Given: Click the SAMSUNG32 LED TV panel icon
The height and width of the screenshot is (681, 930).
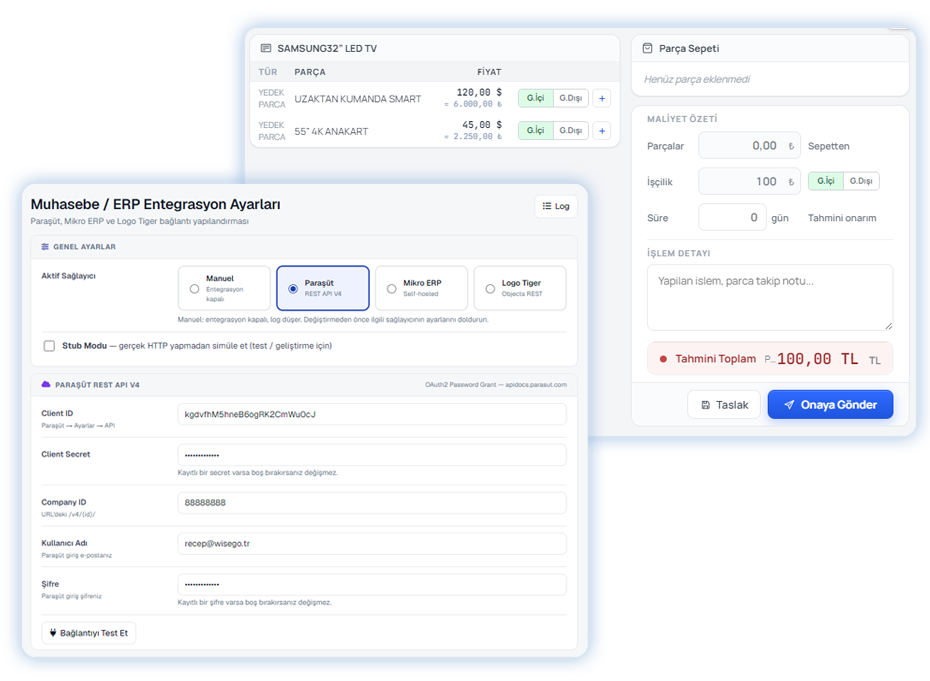Looking at the screenshot, I should coord(266,48).
